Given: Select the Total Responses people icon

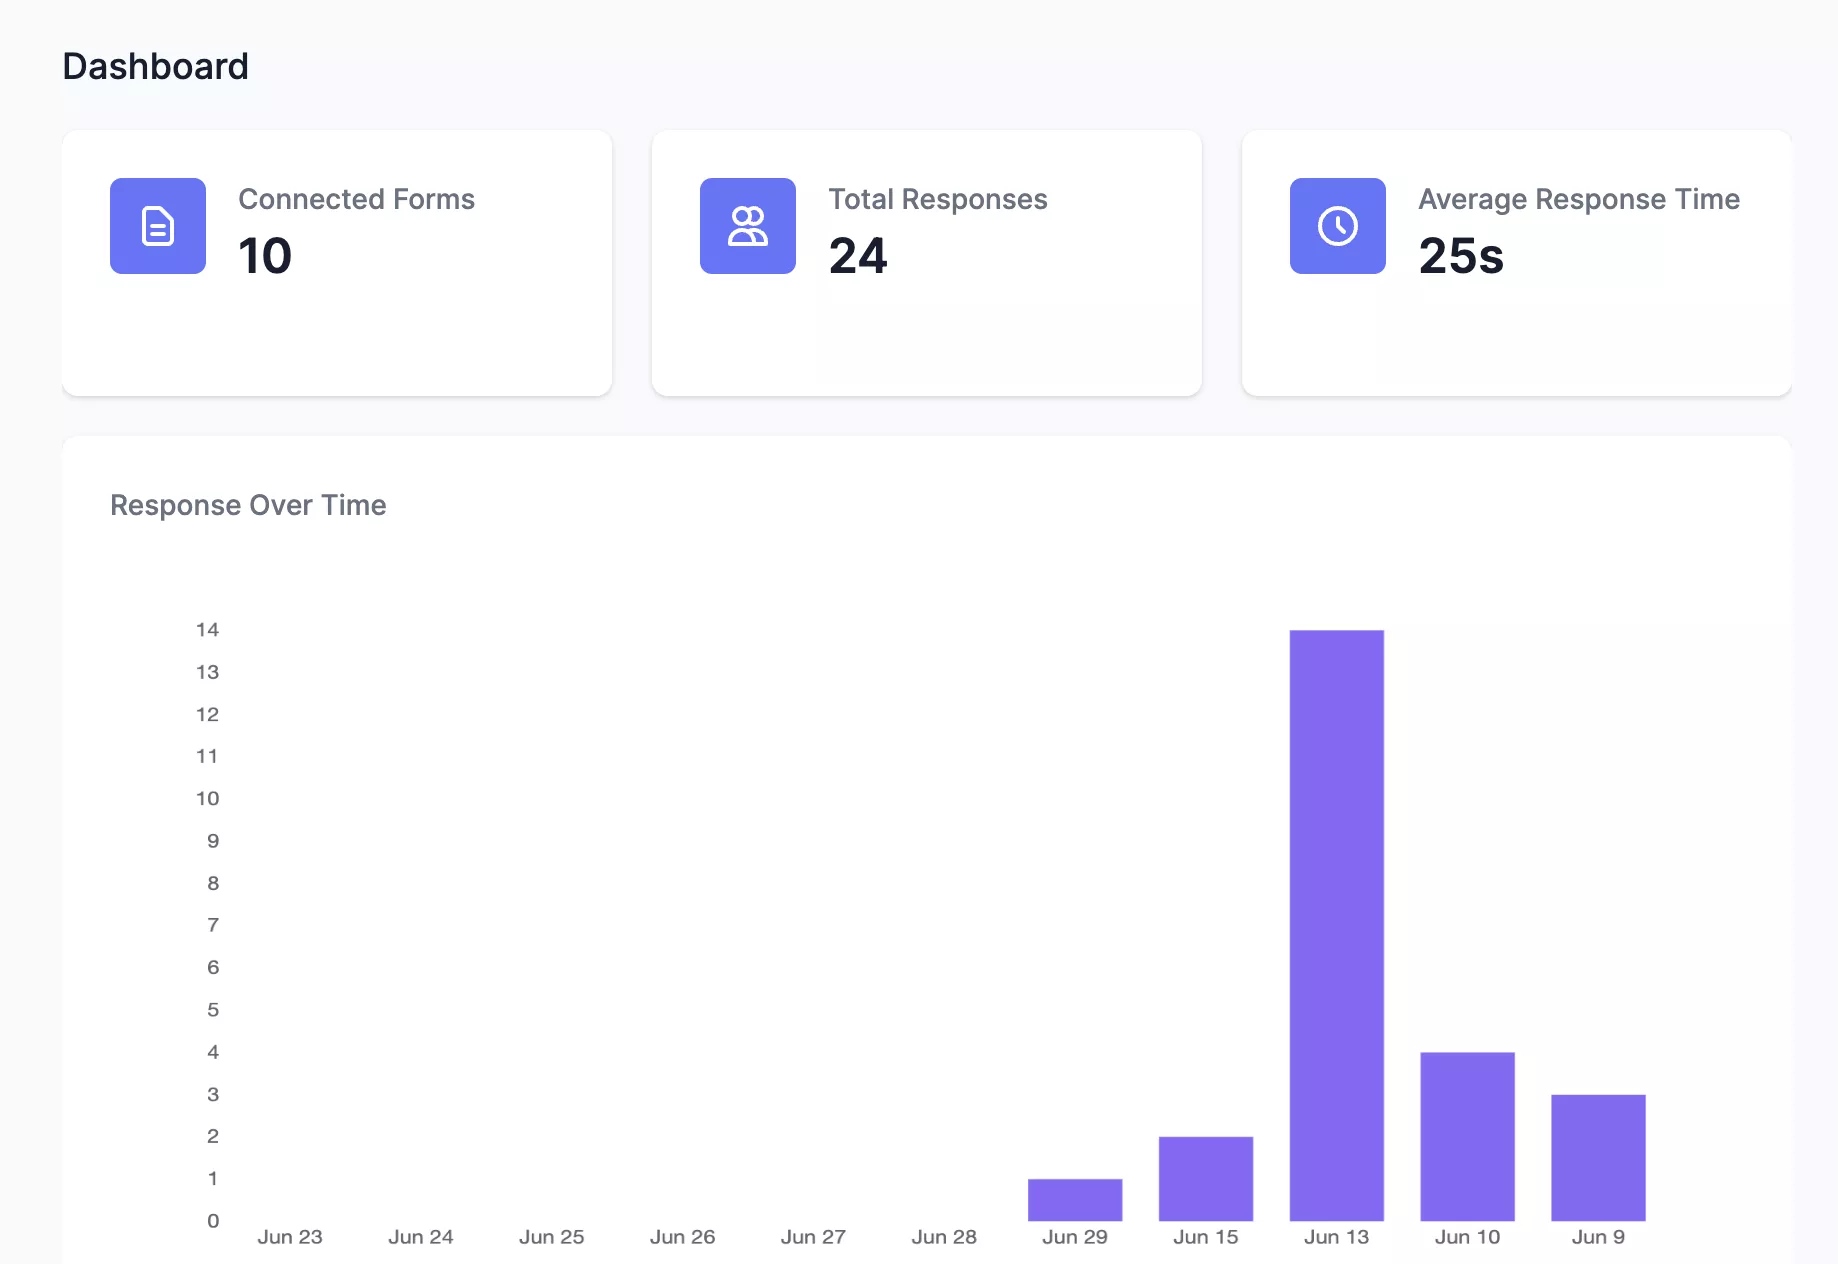Looking at the screenshot, I should [x=748, y=226].
